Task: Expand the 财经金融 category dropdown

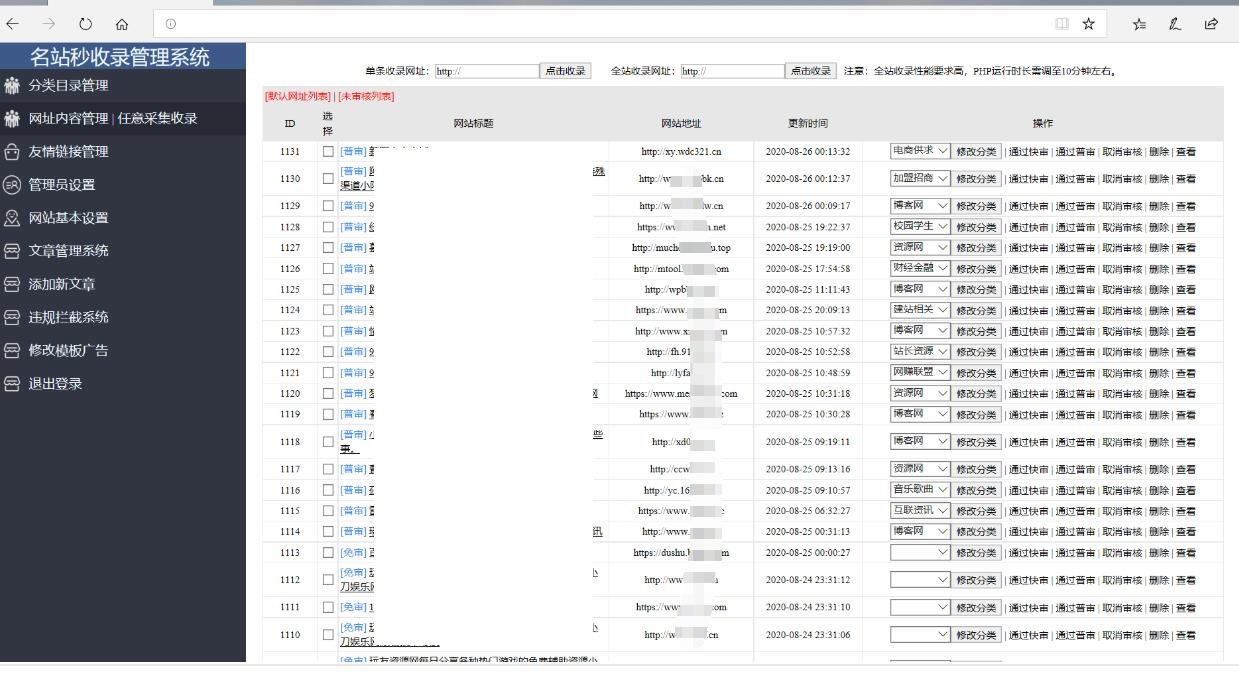Action: [x=919, y=268]
